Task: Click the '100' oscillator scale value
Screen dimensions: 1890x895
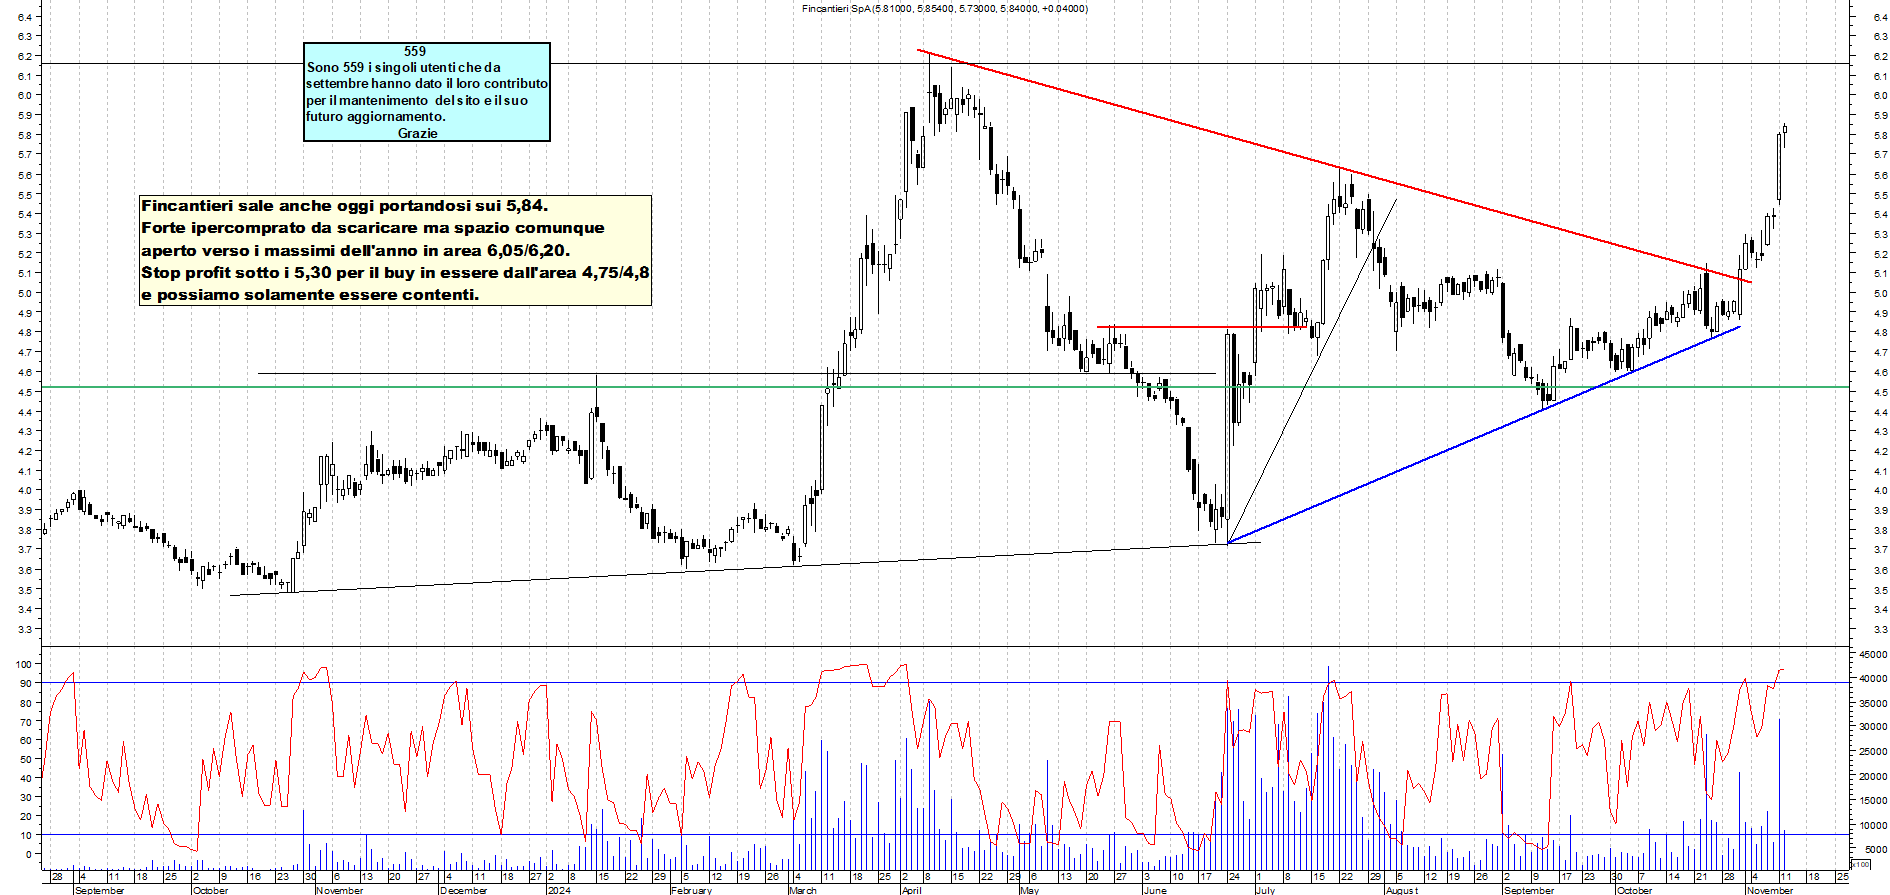Action: click(22, 664)
